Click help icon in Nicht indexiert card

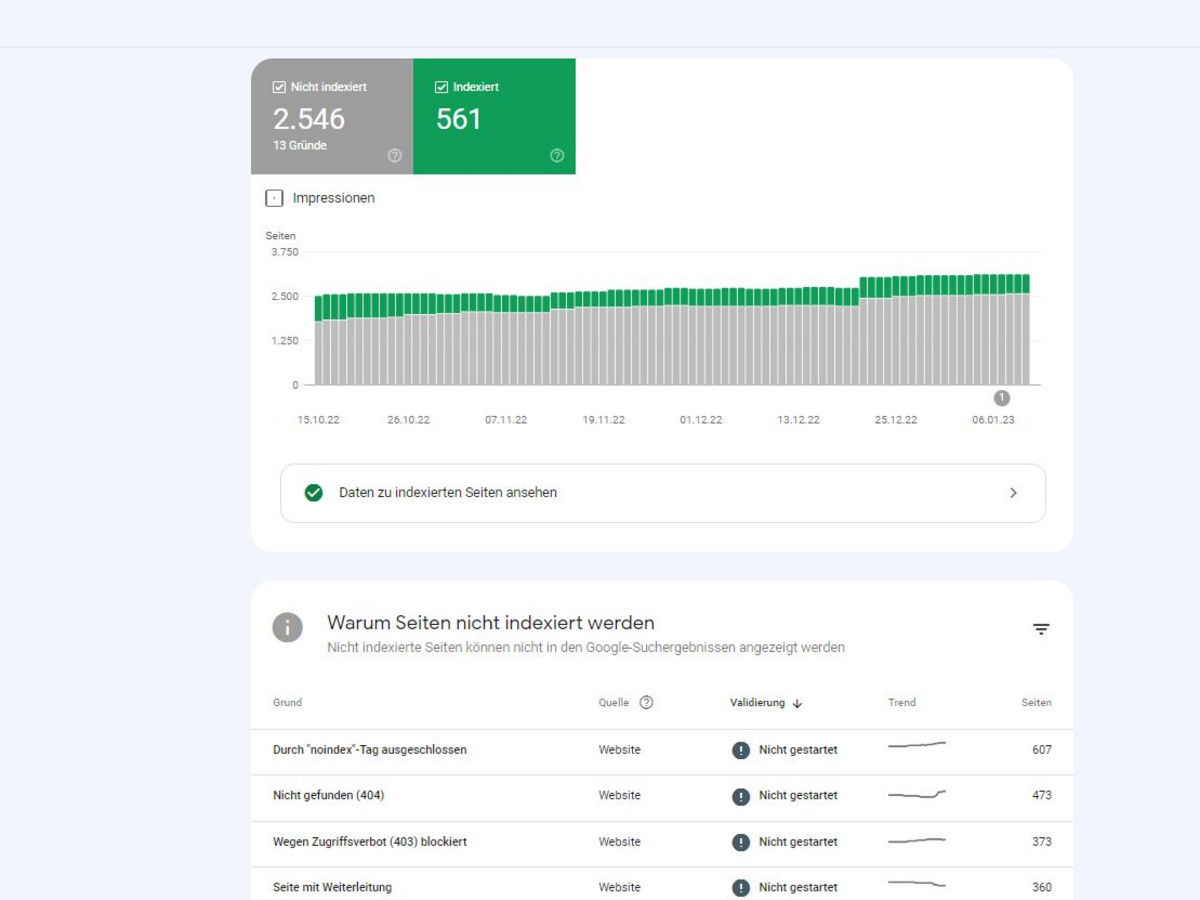point(394,155)
